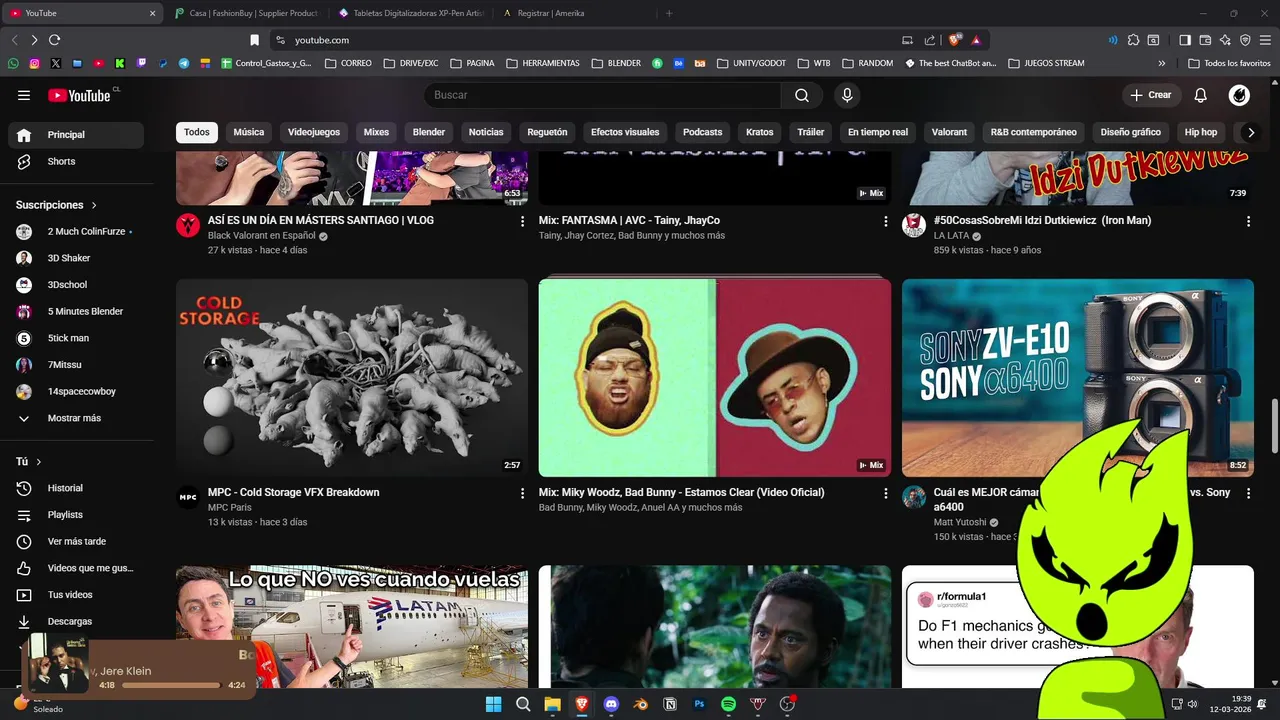Viewport: 1280px width, 720px height.
Task: Open the Windows Start menu
Action: point(493,704)
